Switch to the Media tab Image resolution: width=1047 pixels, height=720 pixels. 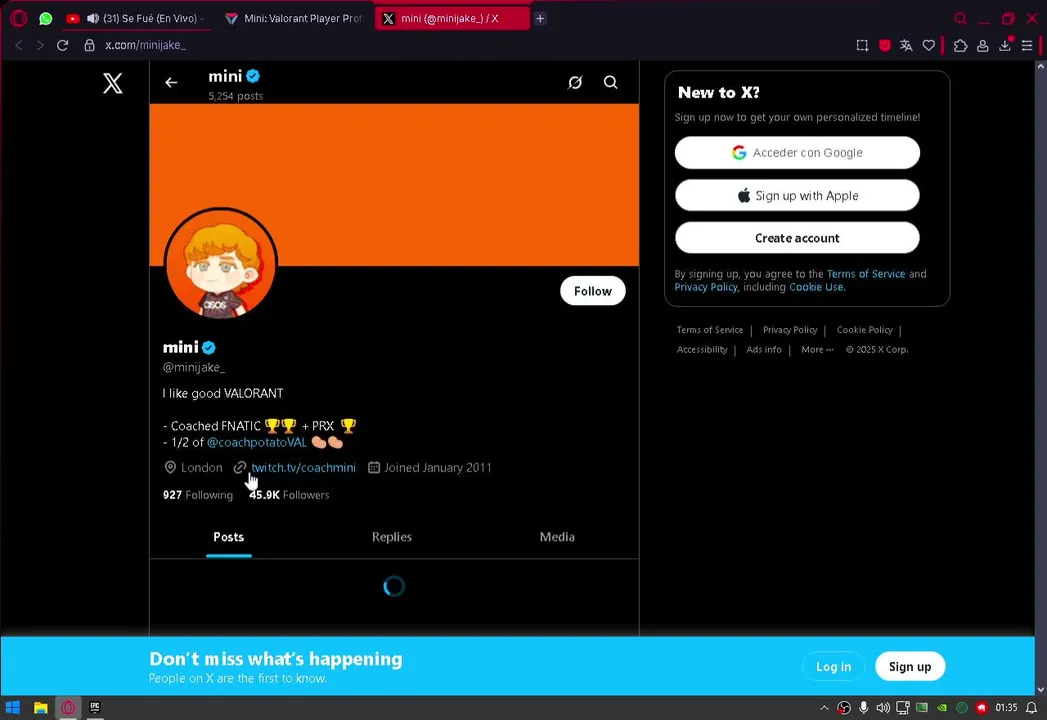coord(557,537)
